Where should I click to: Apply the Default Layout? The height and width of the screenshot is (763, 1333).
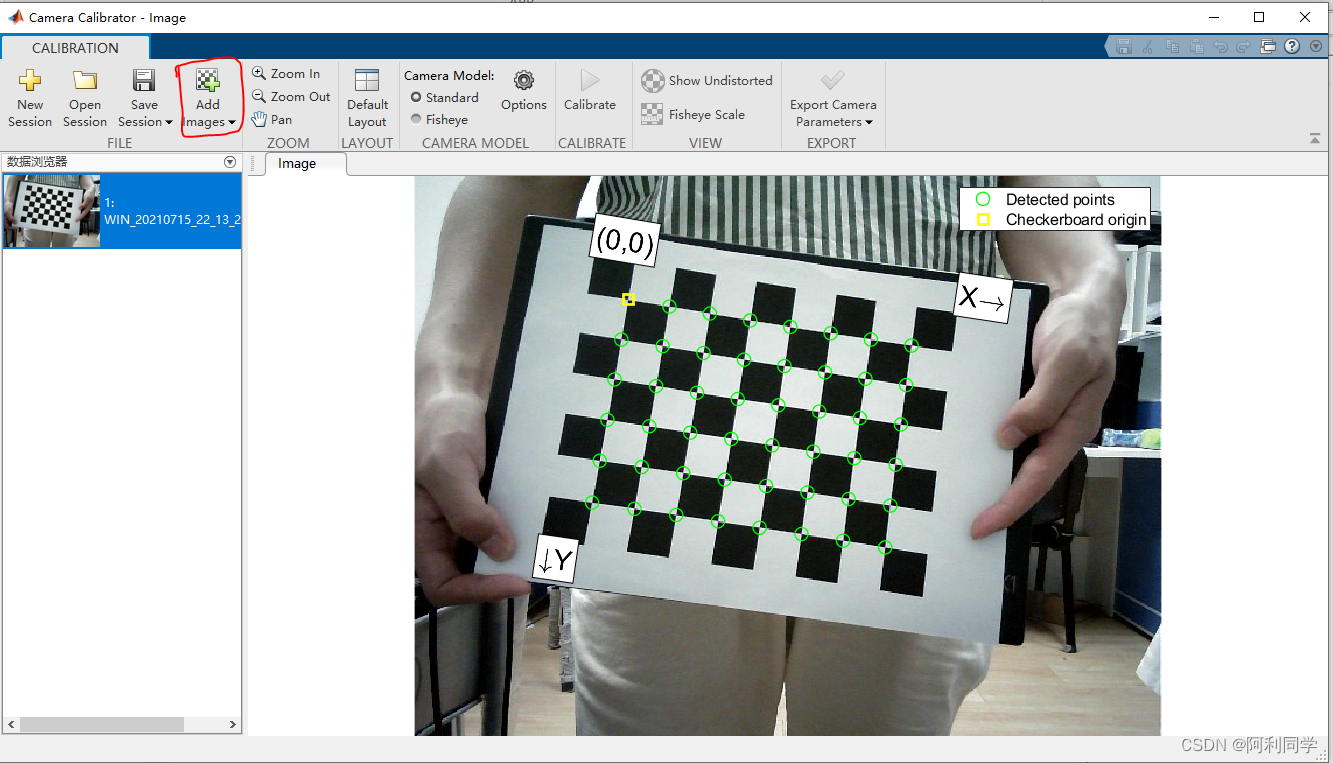(x=367, y=98)
